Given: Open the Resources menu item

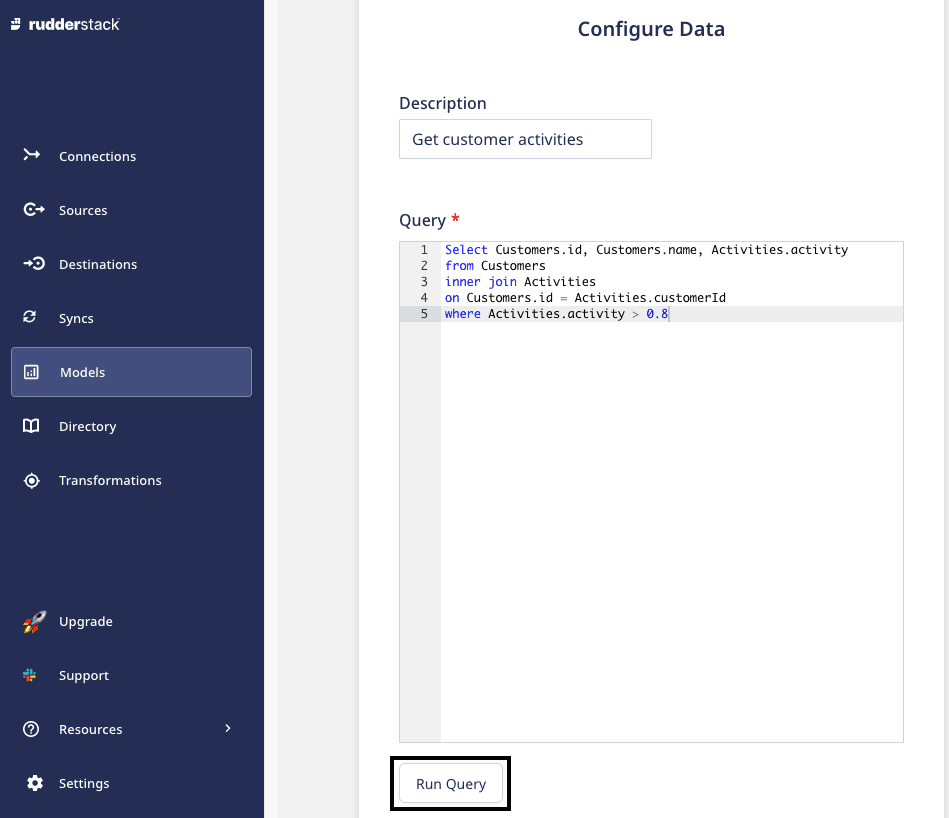Looking at the screenshot, I should tap(90, 729).
